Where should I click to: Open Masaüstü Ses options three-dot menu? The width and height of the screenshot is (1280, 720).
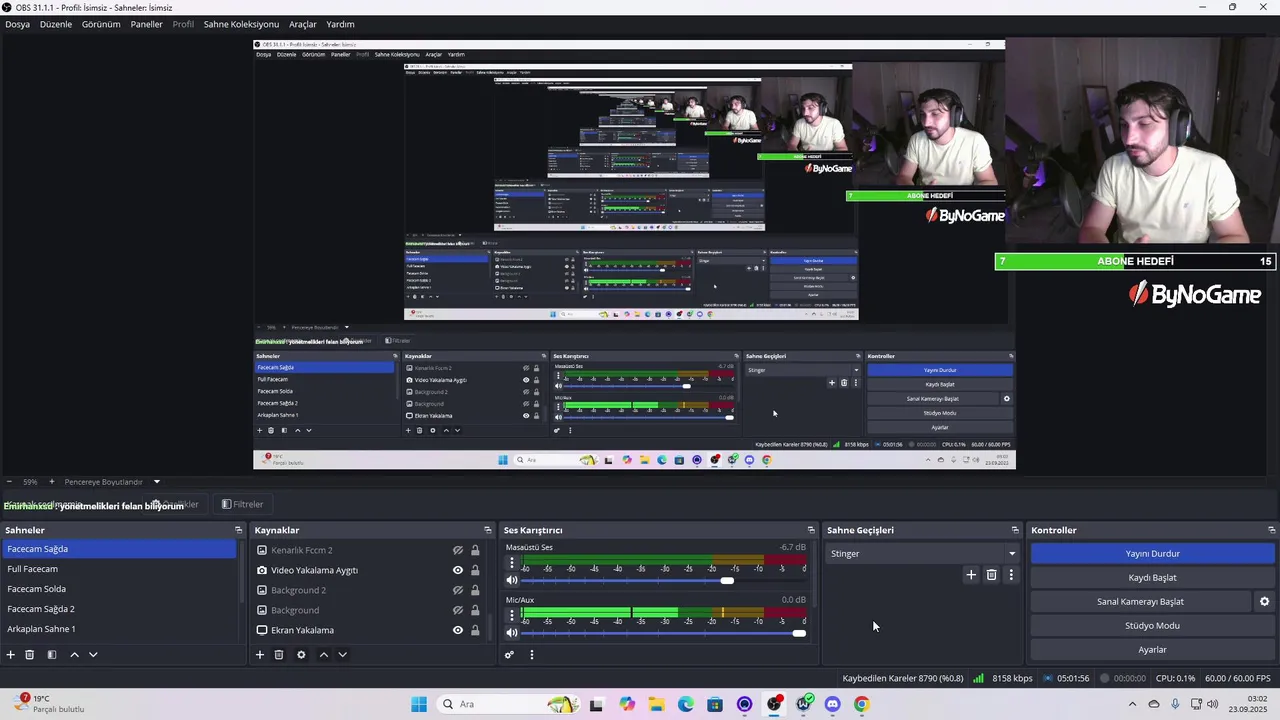pos(512,563)
